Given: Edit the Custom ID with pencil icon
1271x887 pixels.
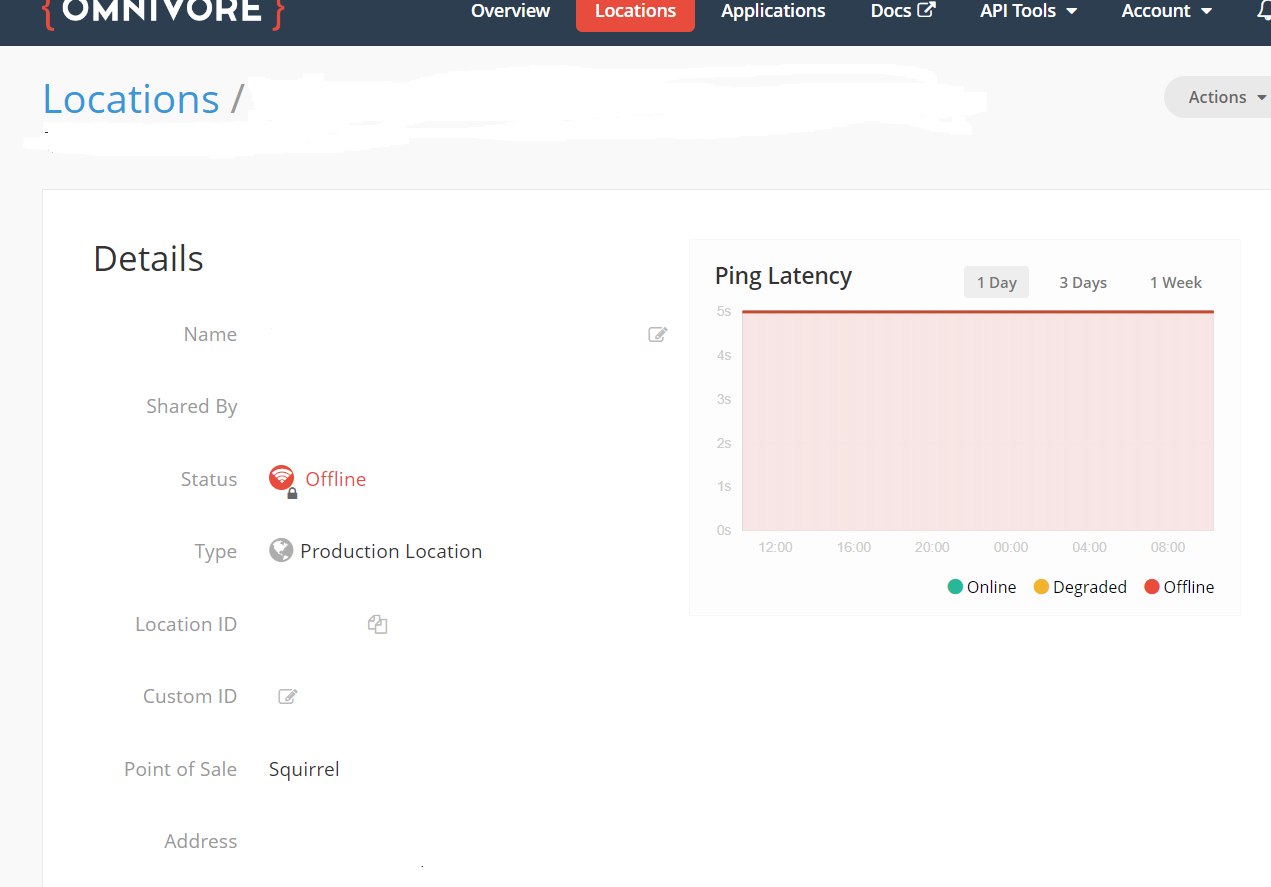Looking at the screenshot, I should click(287, 696).
